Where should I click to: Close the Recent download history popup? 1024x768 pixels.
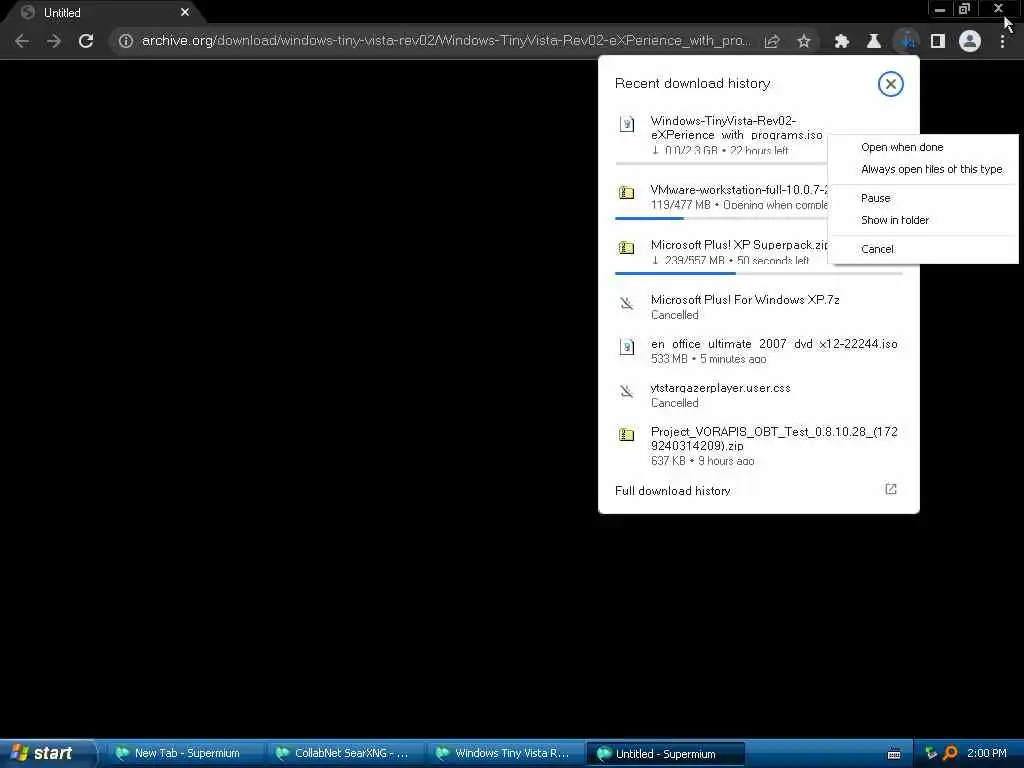[x=890, y=84]
